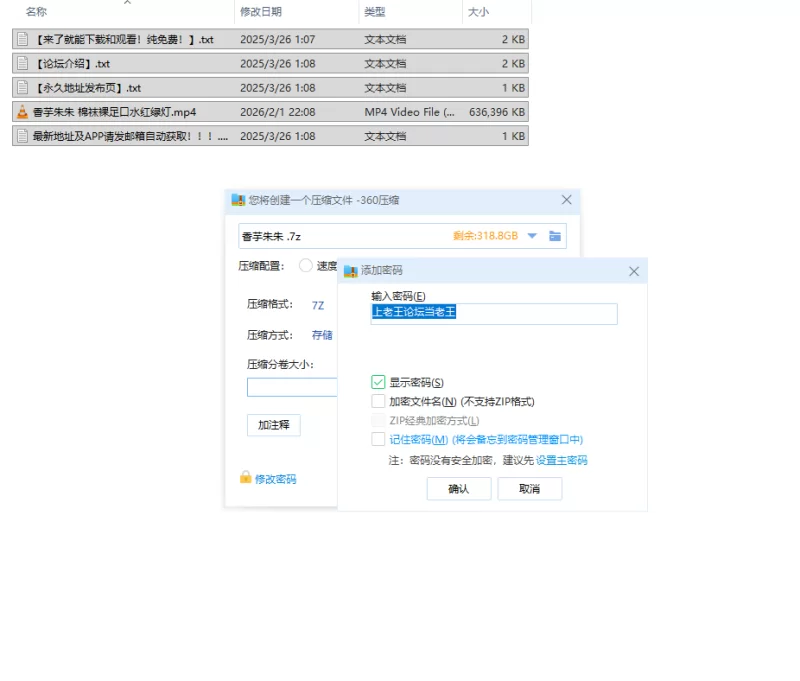Click the 加注释 button
800x681 pixels.
(274, 425)
